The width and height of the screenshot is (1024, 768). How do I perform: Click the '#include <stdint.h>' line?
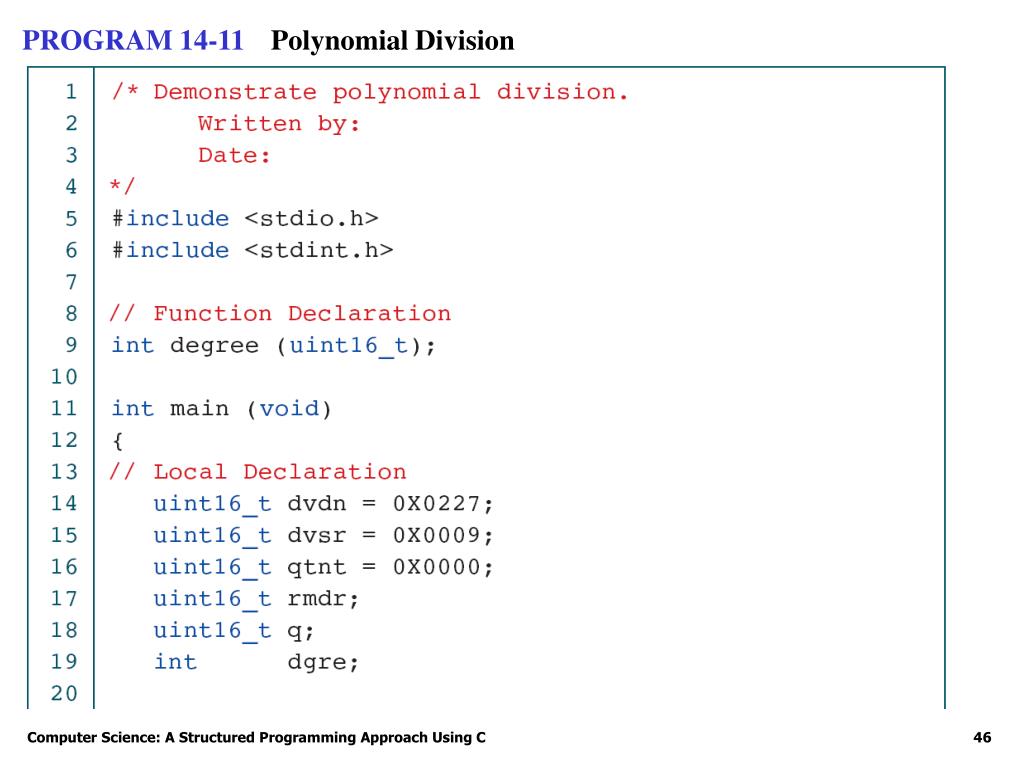pos(252,250)
